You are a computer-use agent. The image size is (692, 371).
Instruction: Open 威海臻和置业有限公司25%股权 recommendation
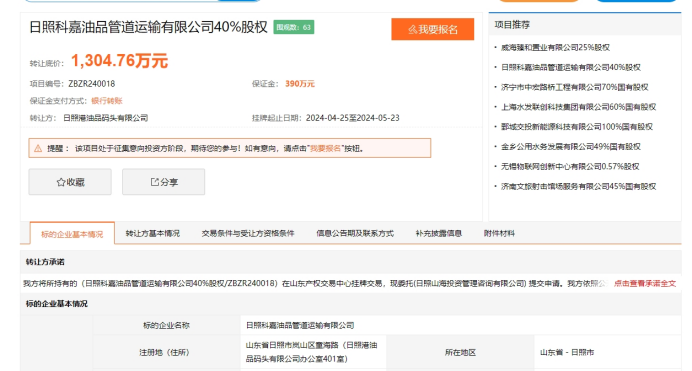[x=555, y=47]
